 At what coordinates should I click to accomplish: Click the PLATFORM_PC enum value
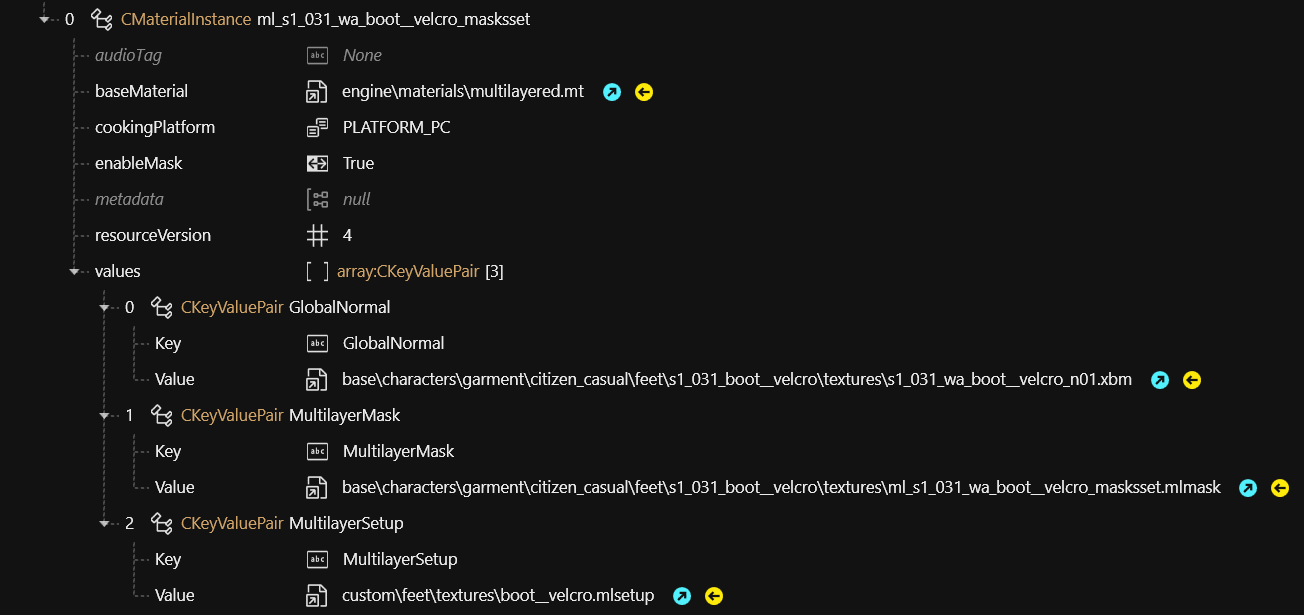[396, 127]
